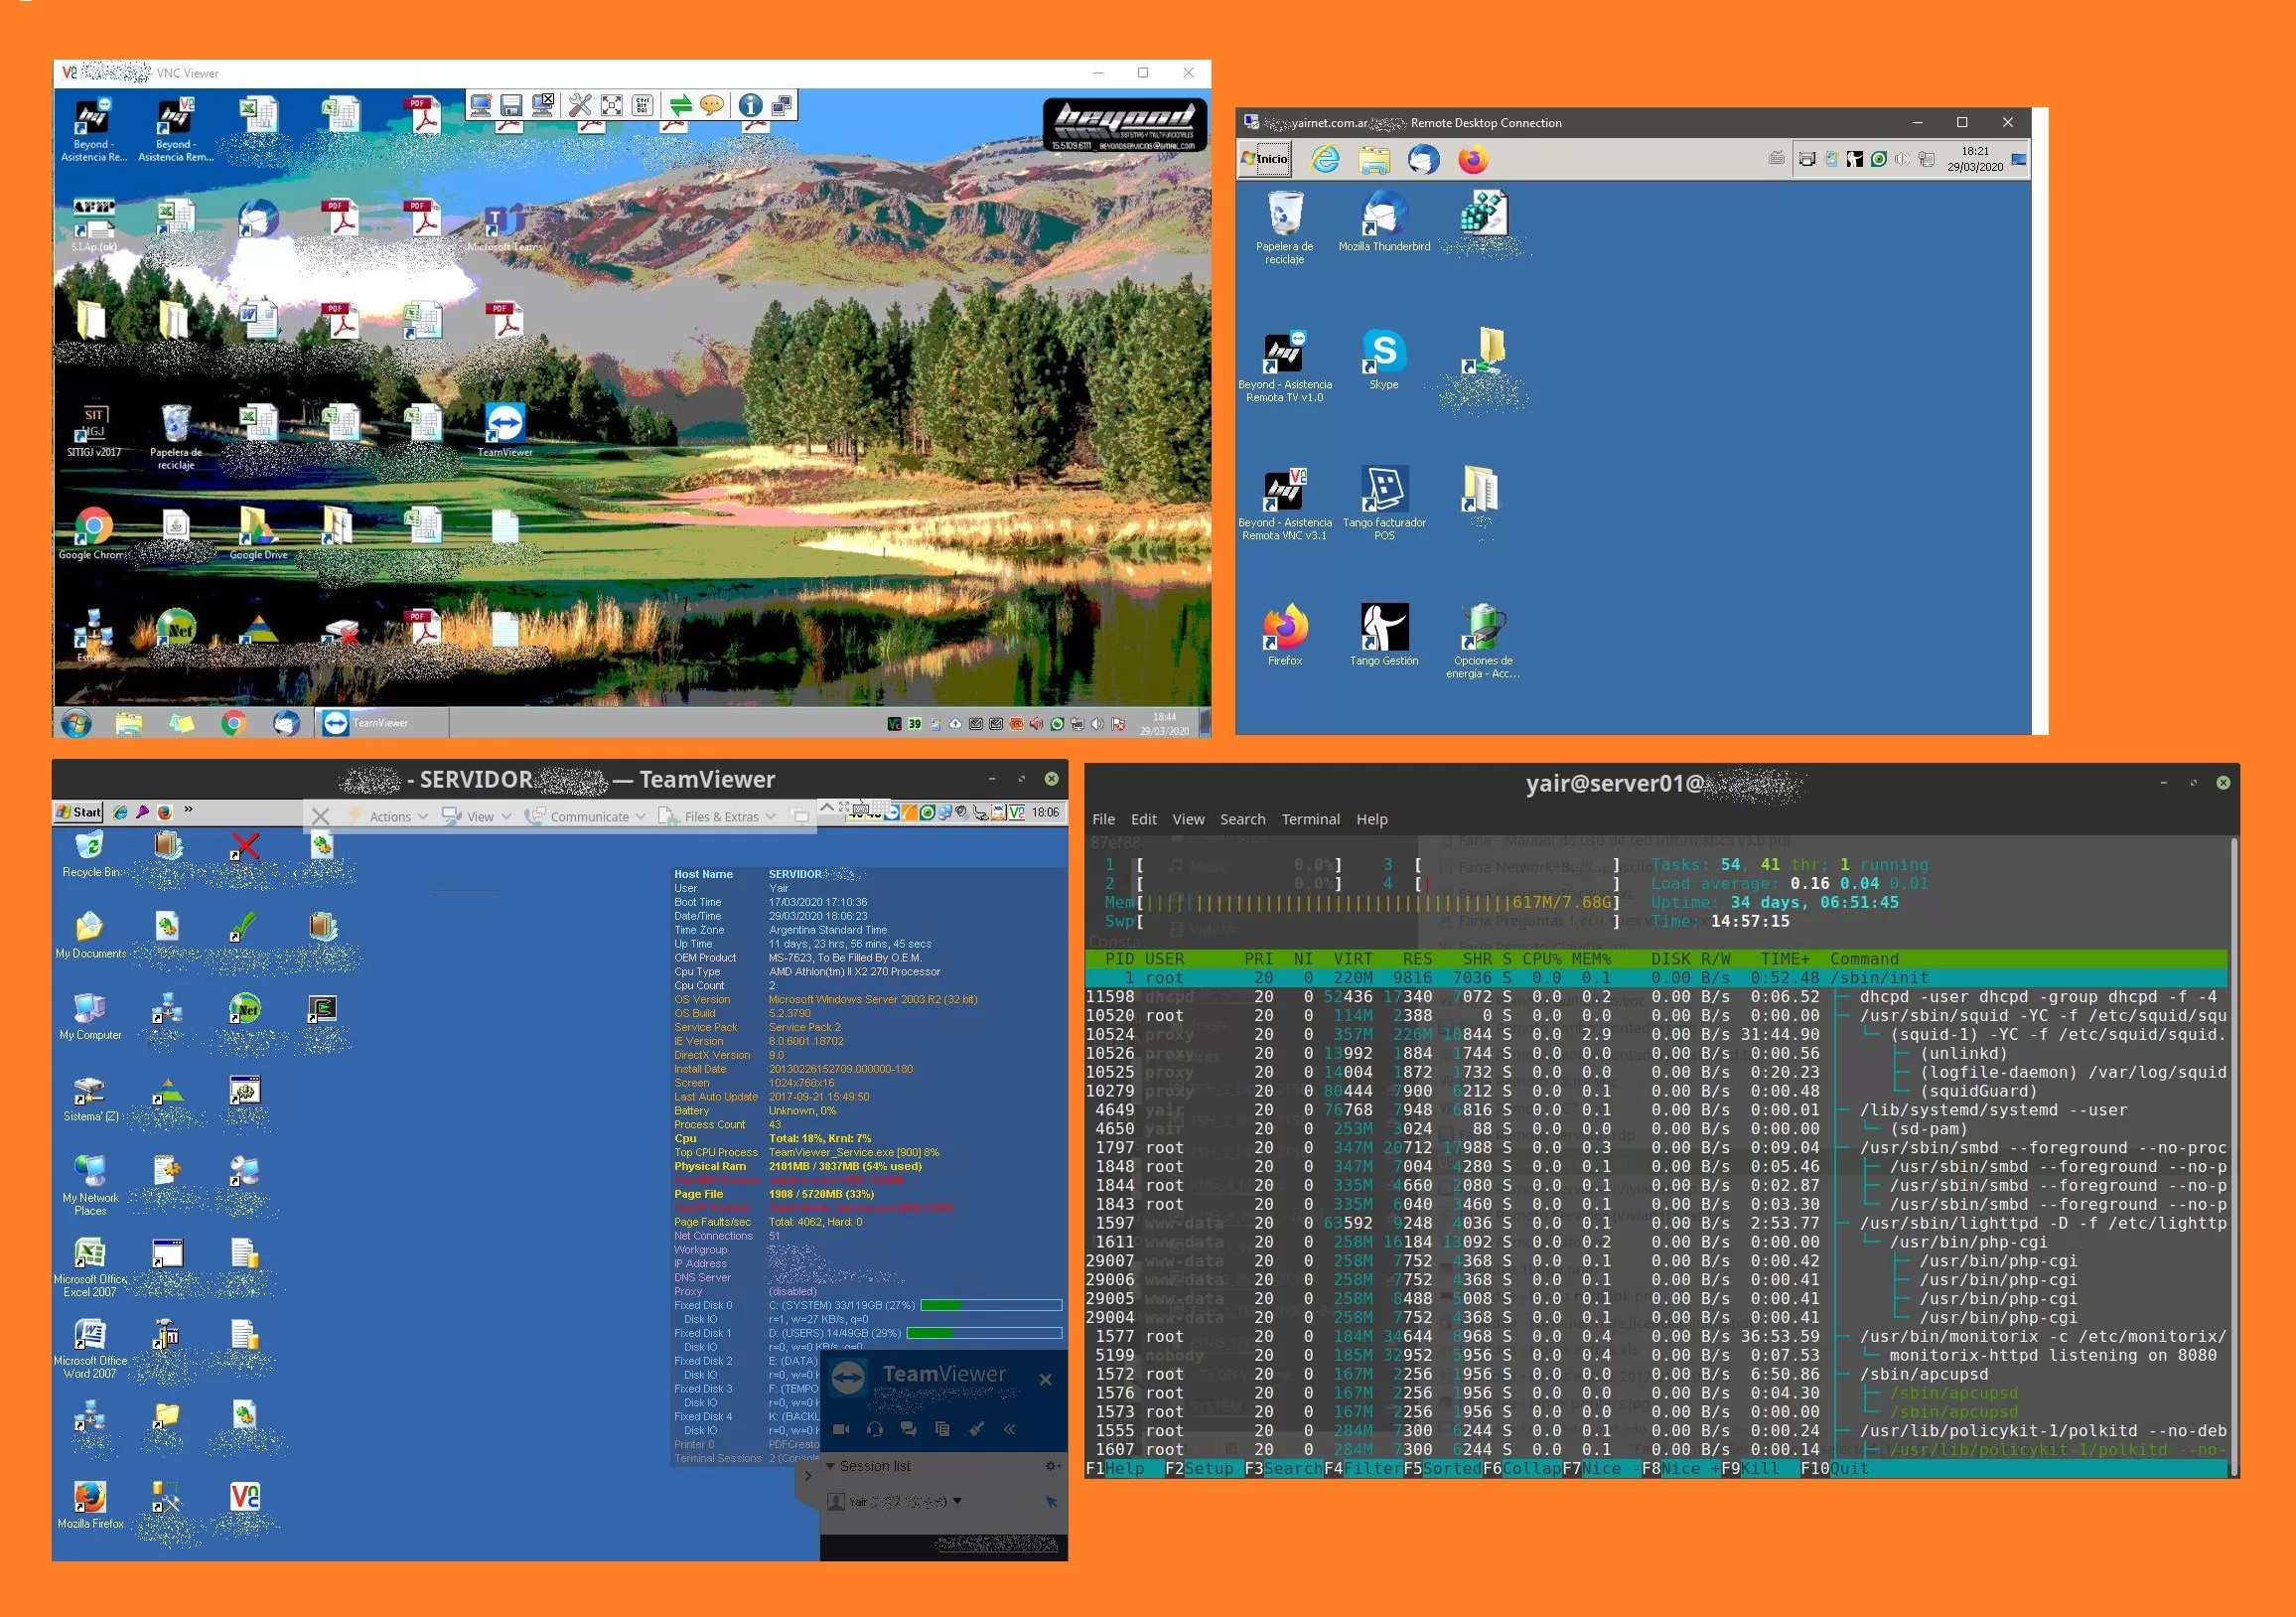Toggle VNC full screen mode icon
This screenshot has height=1617, width=2296.
pos(612,105)
